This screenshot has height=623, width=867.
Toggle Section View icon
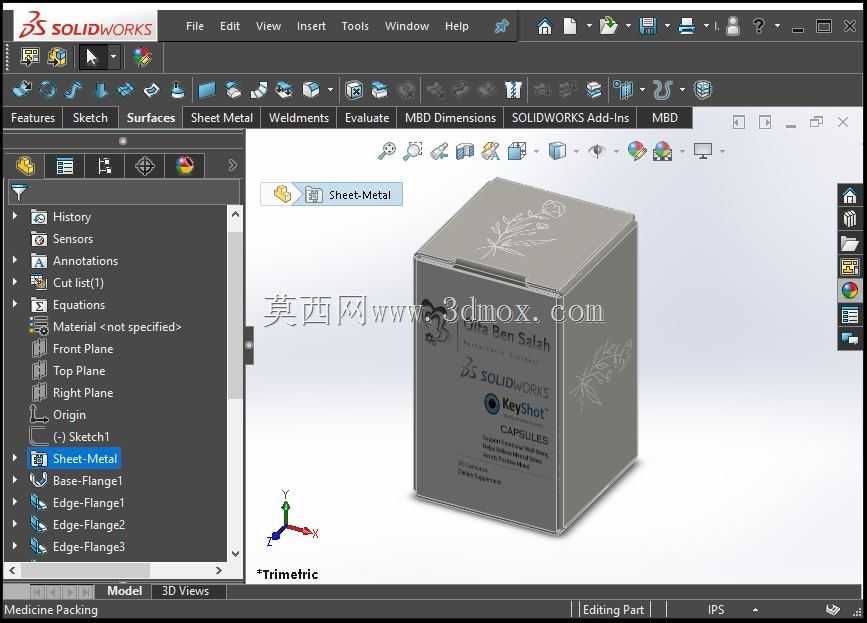[465, 151]
